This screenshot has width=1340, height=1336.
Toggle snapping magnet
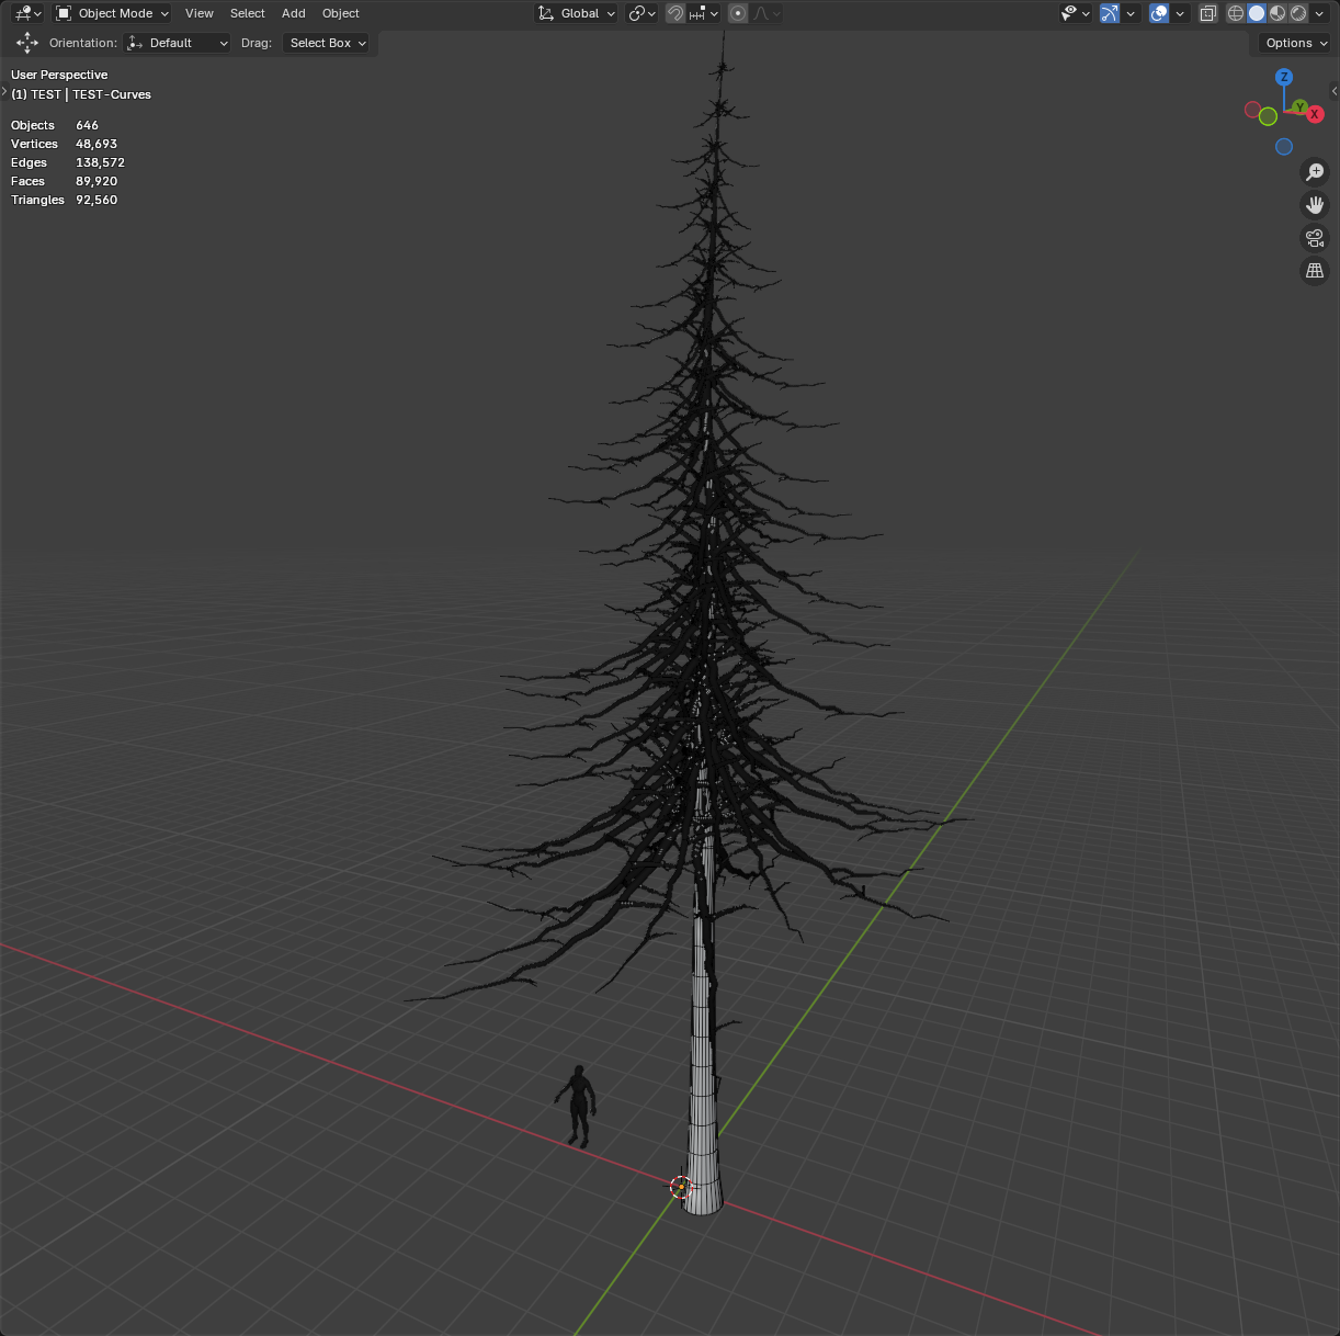676,13
